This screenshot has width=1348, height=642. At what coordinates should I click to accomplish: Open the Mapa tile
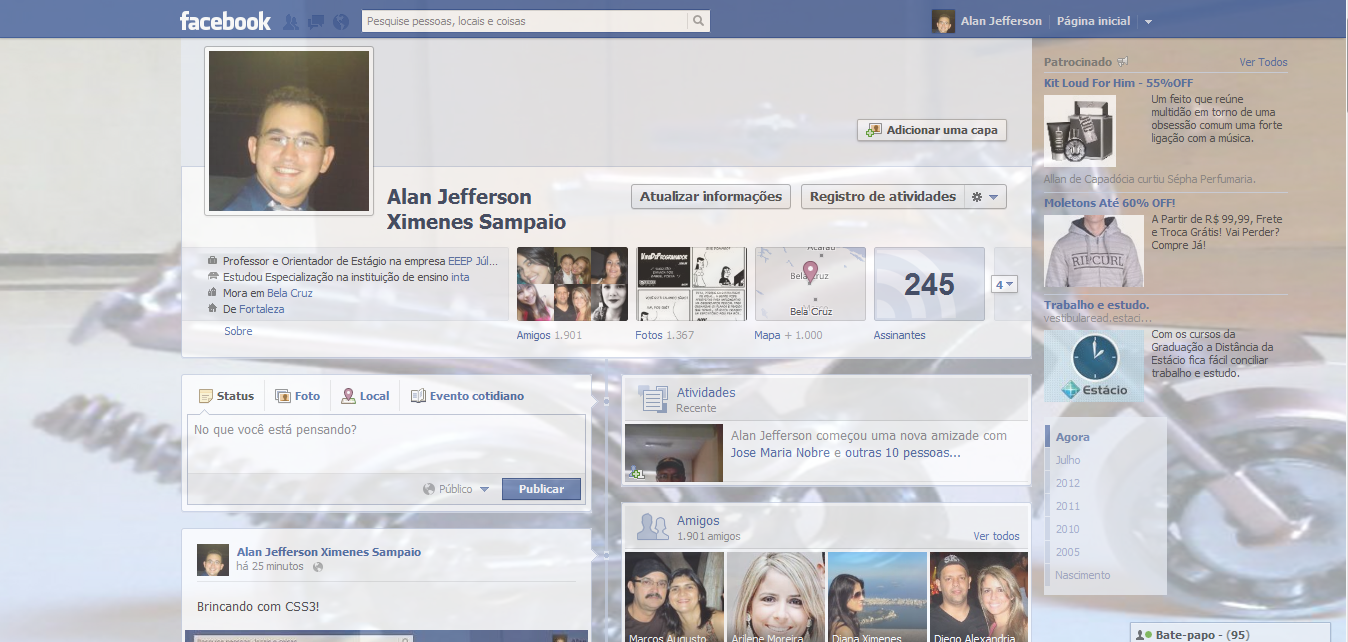click(x=810, y=284)
